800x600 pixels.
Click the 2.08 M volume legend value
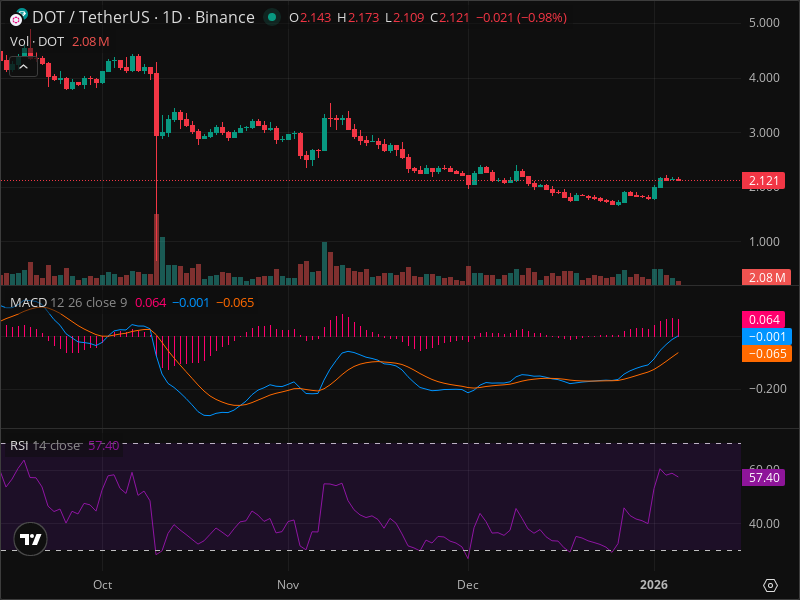(x=90, y=42)
